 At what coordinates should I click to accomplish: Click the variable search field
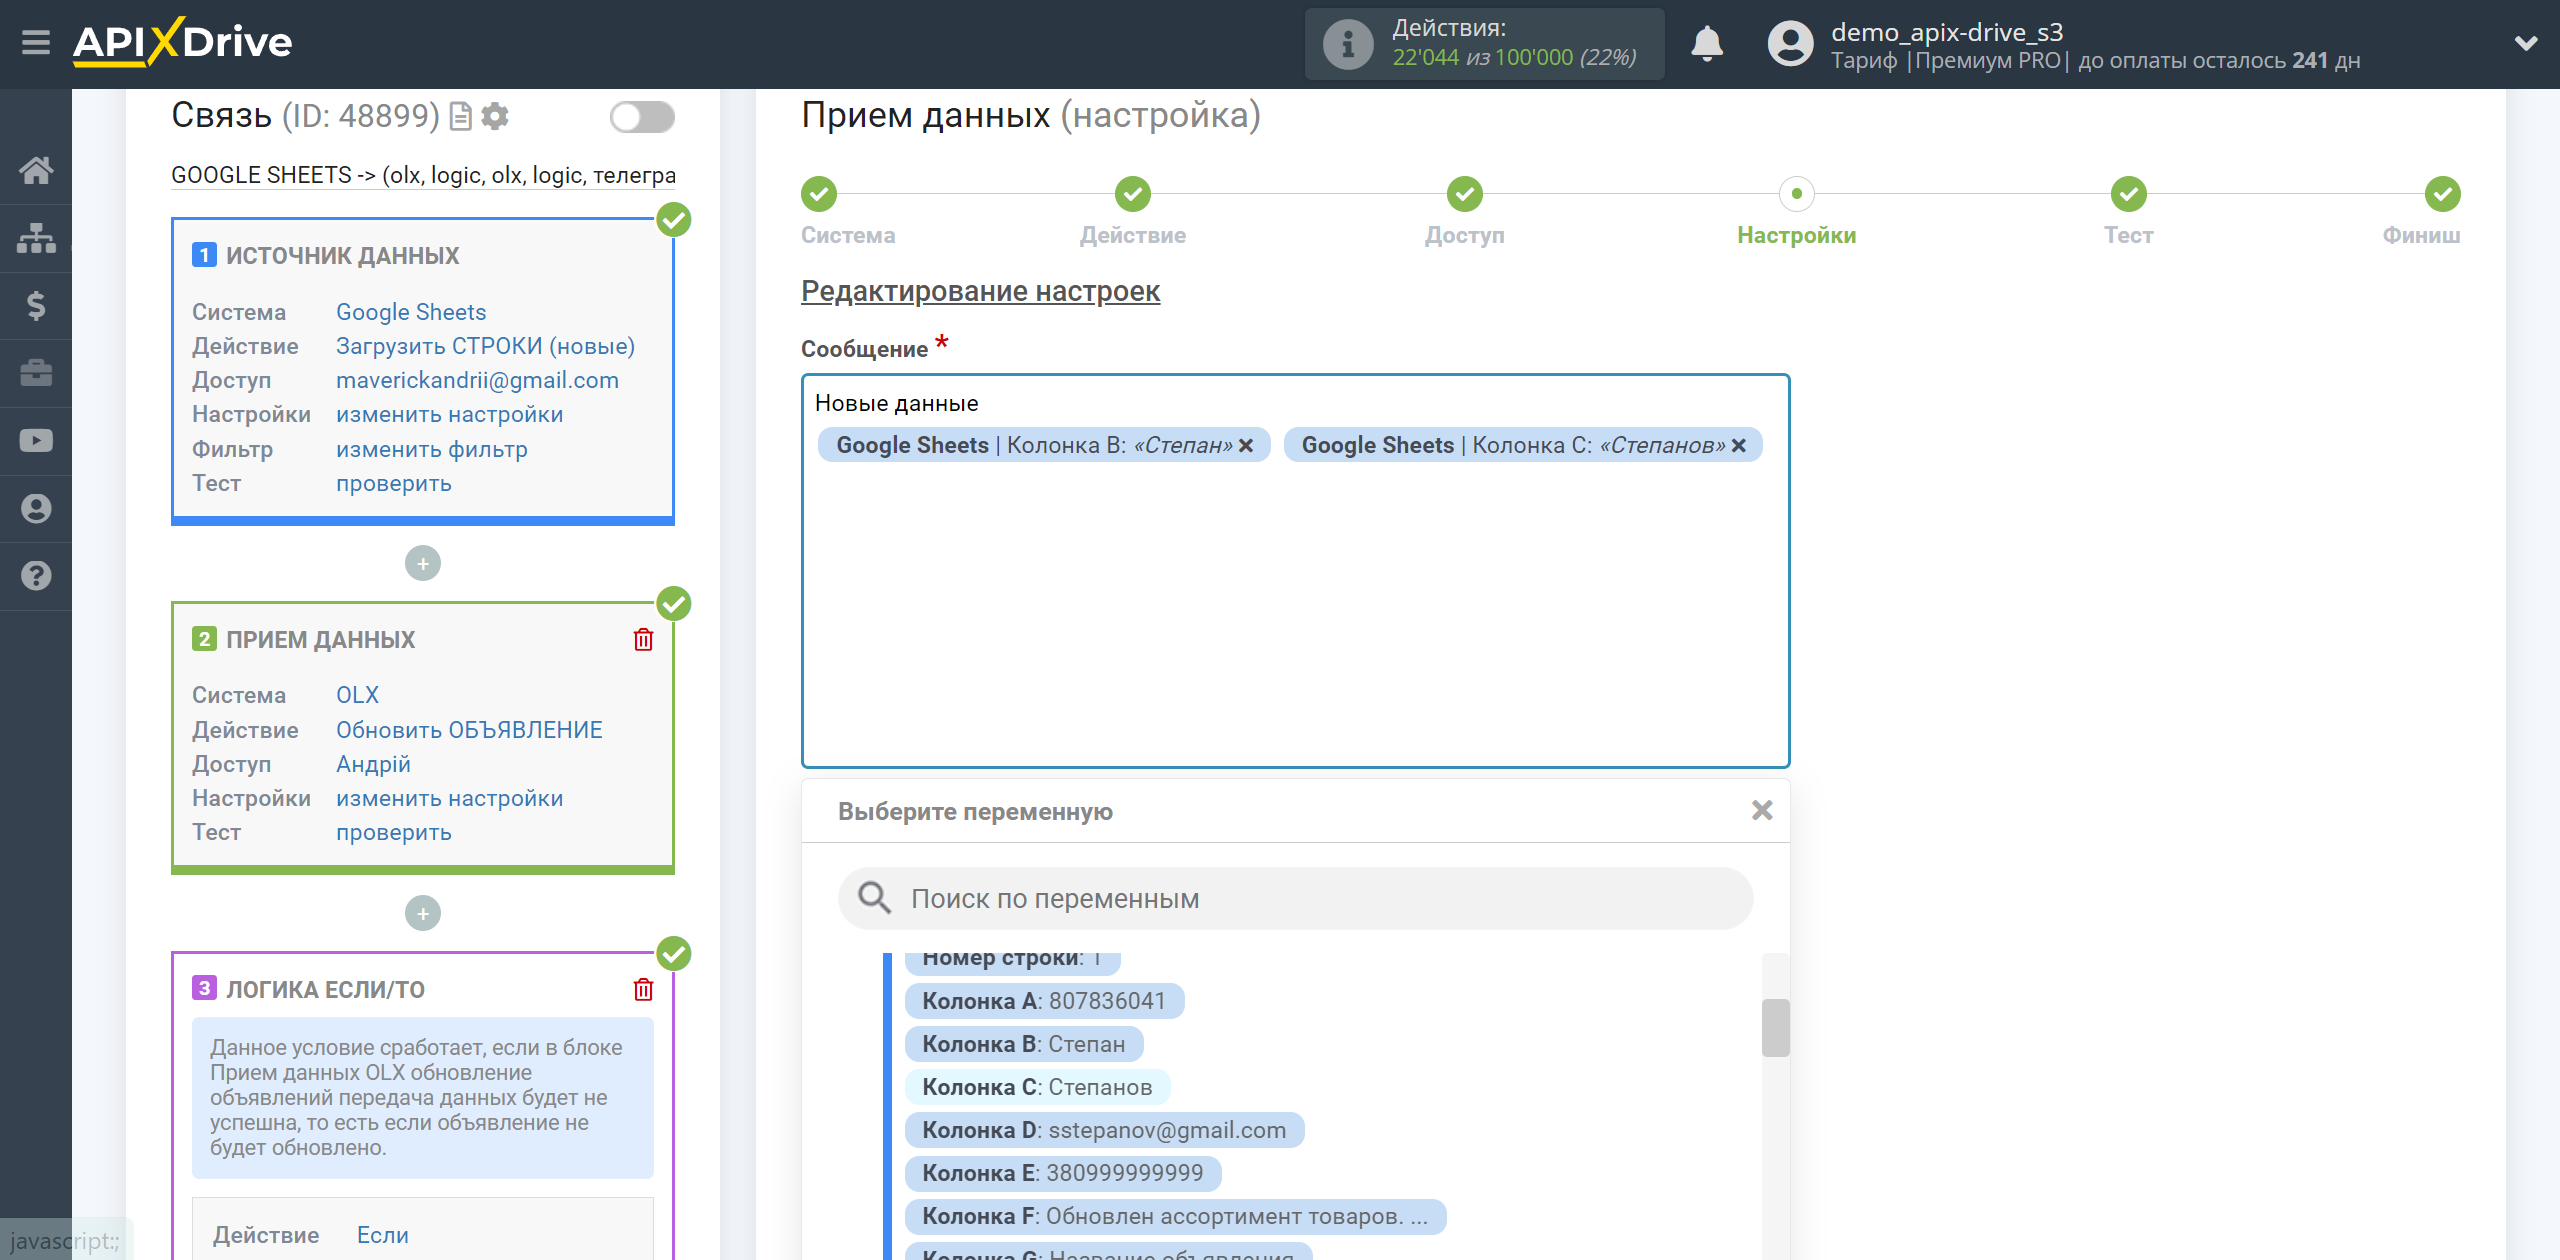click(x=1295, y=899)
